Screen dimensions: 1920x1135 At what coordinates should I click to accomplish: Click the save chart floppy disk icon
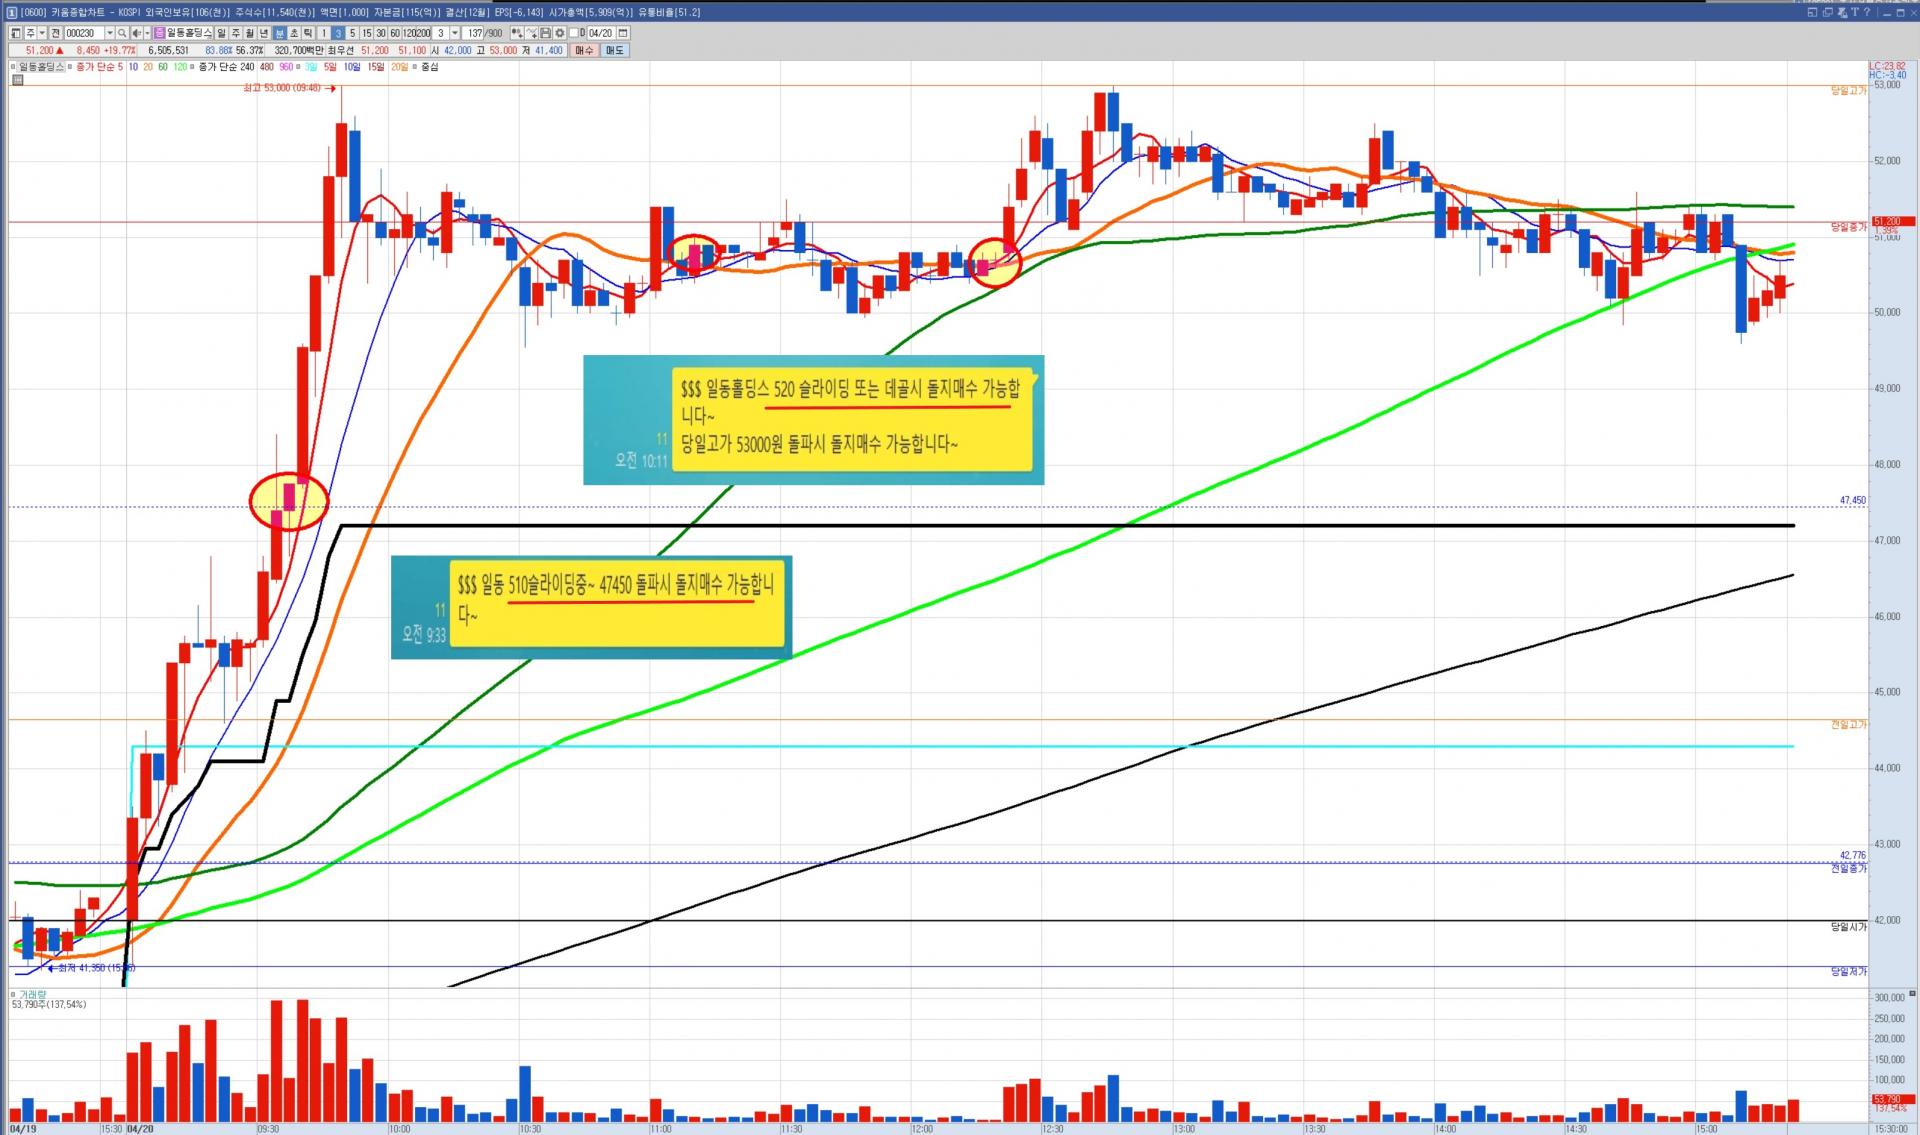coord(545,33)
